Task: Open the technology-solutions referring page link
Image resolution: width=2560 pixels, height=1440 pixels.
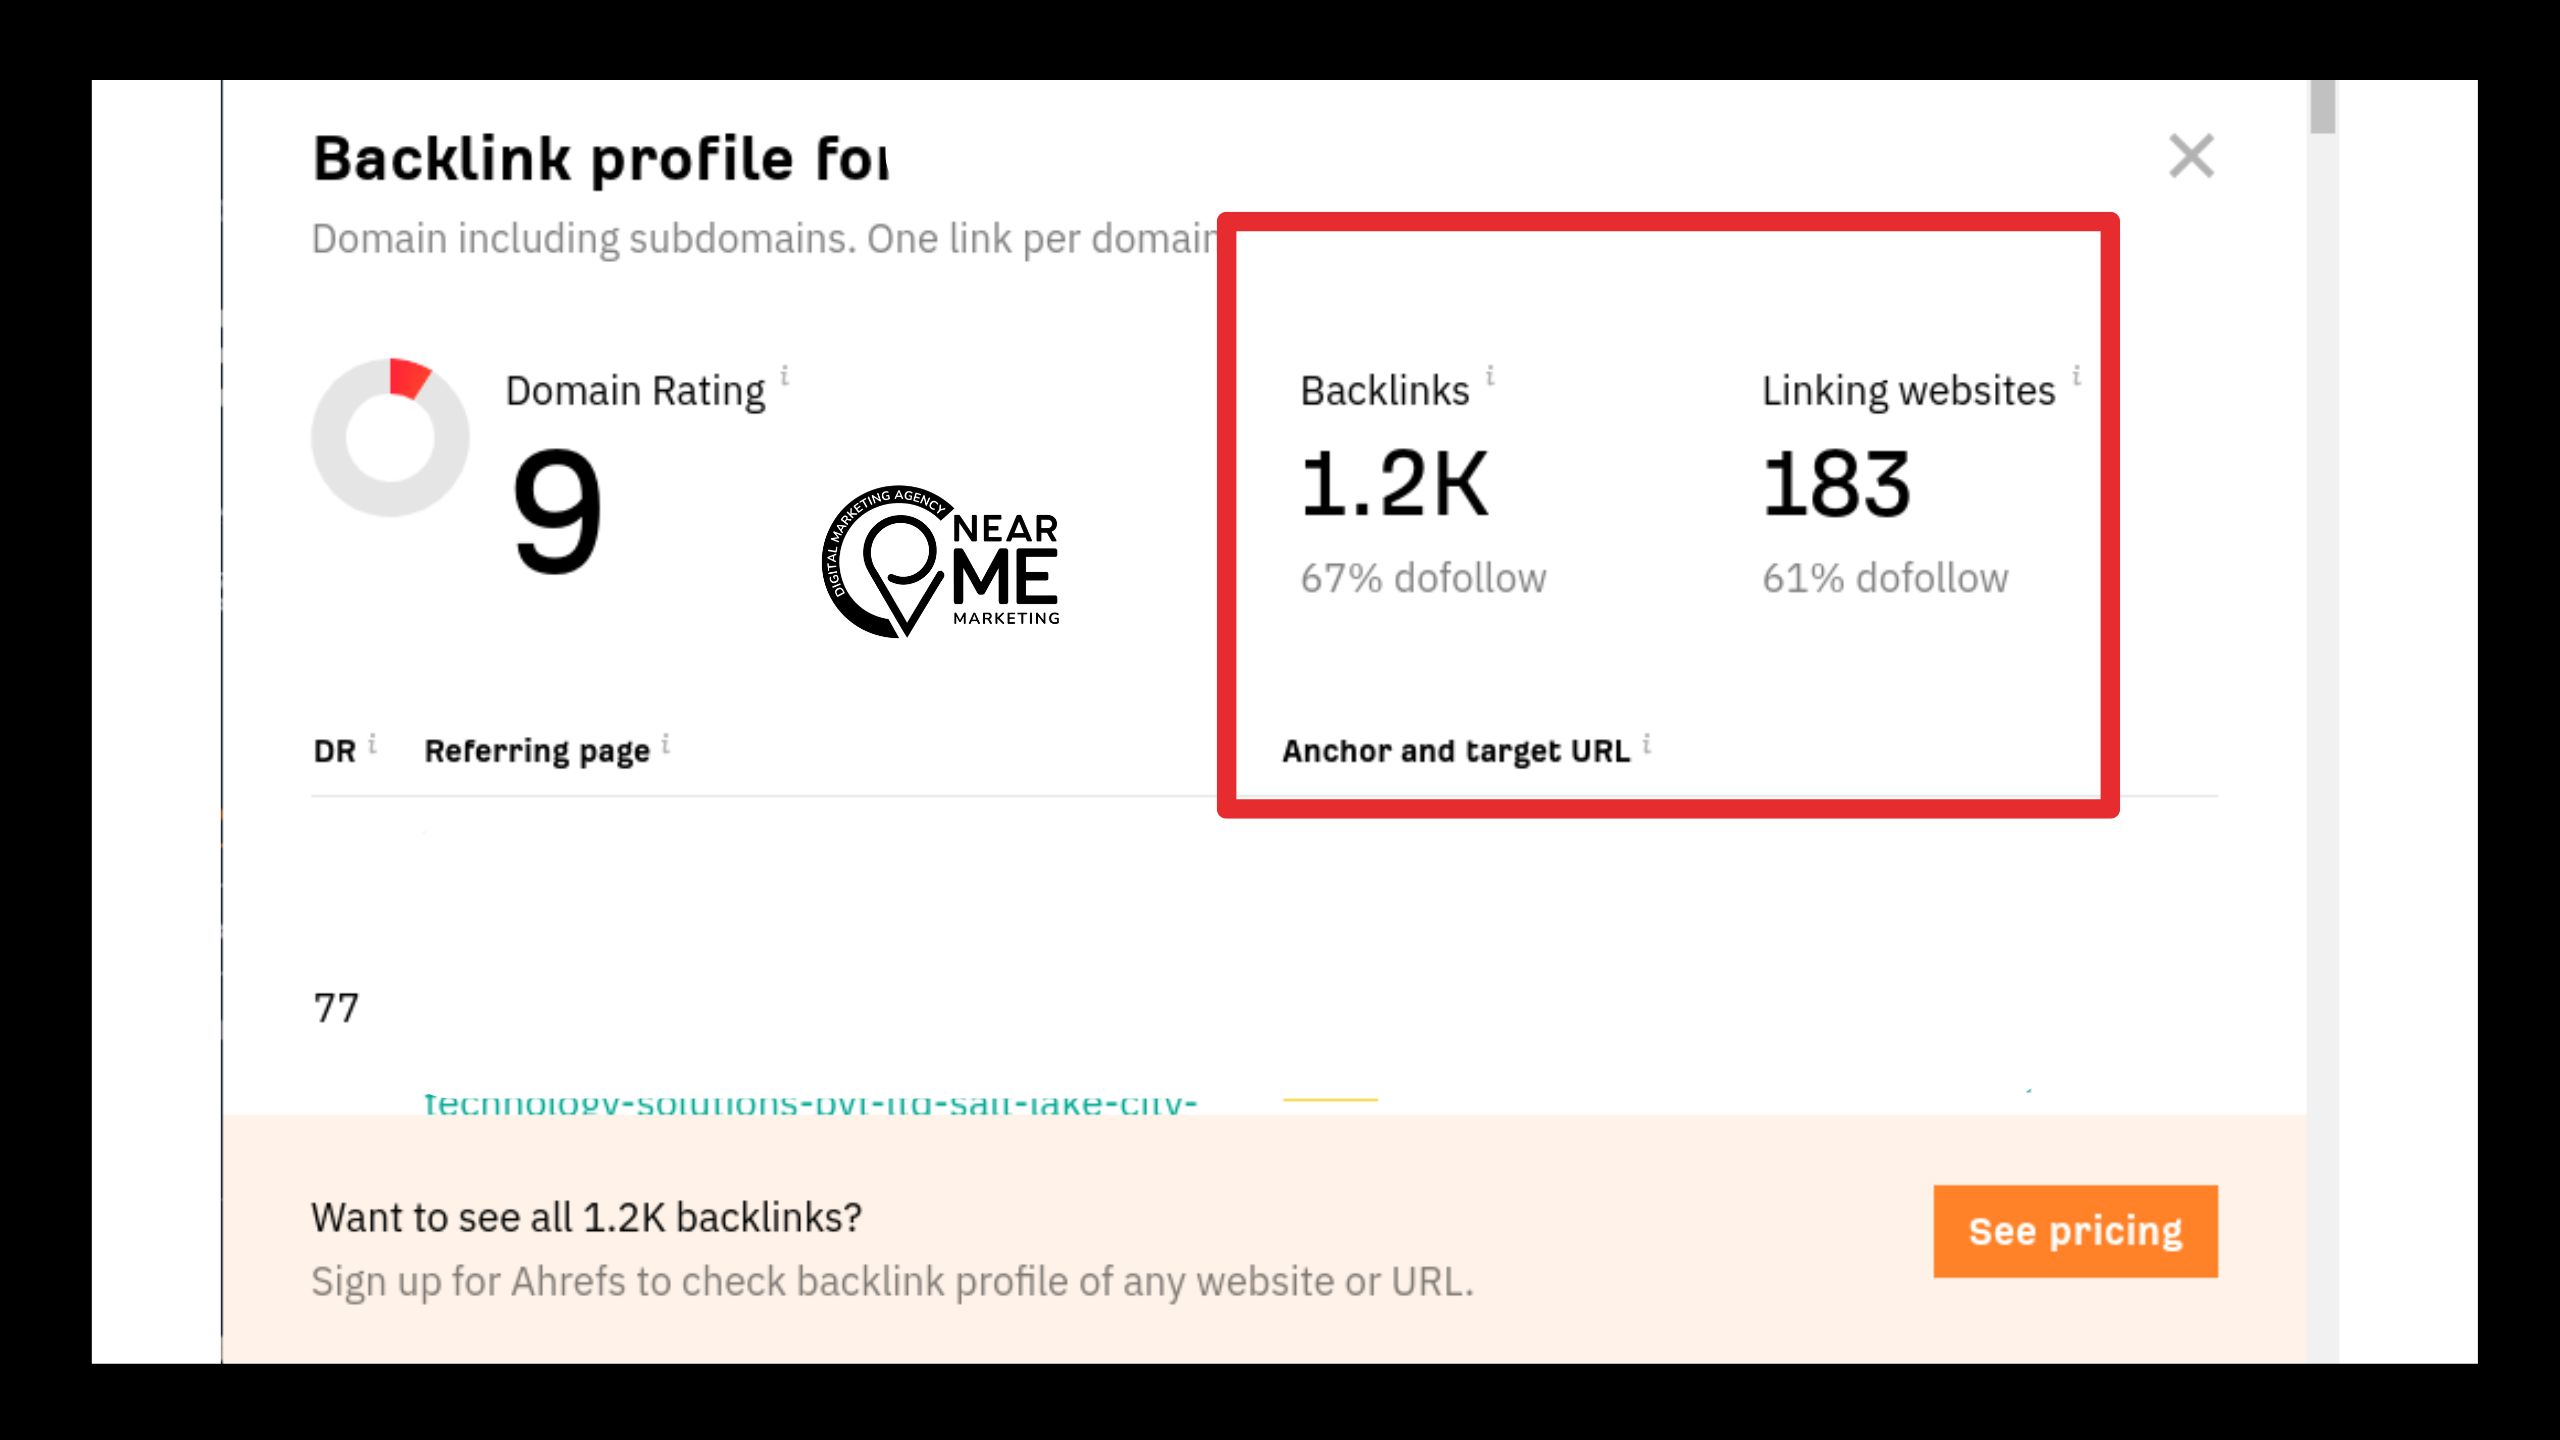Action: 810,1104
